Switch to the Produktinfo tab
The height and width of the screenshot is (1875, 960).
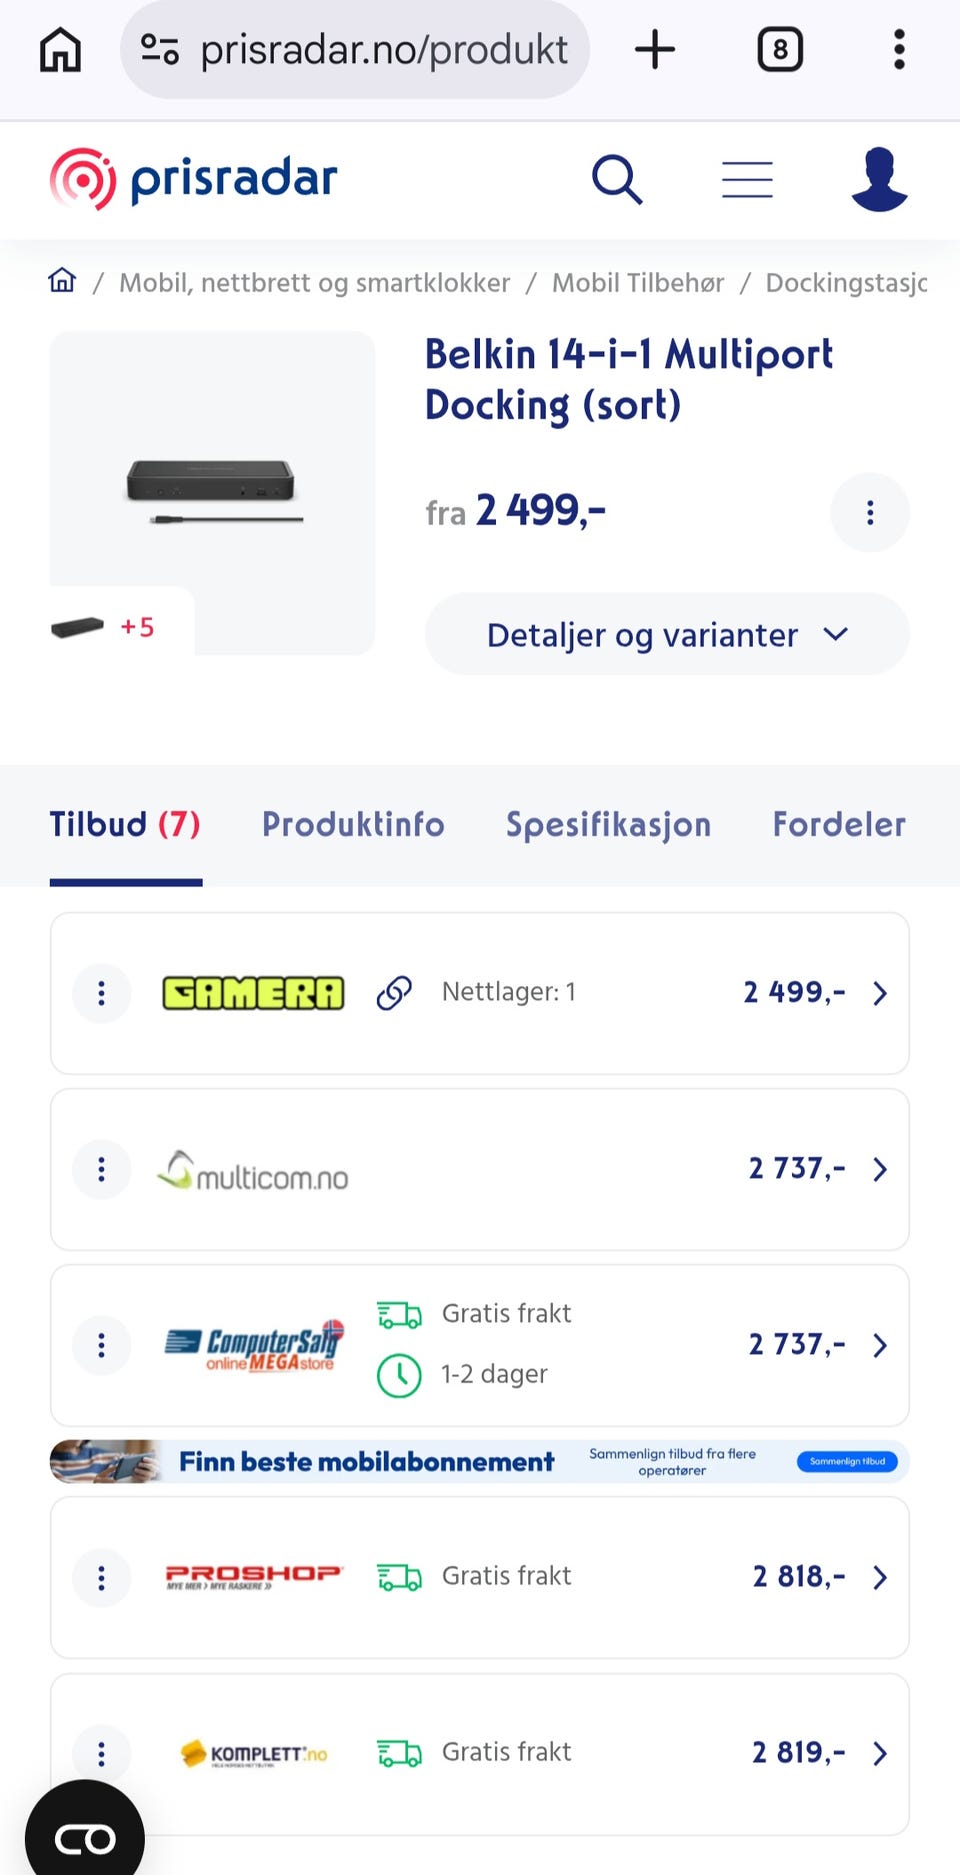(x=353, y=824)
